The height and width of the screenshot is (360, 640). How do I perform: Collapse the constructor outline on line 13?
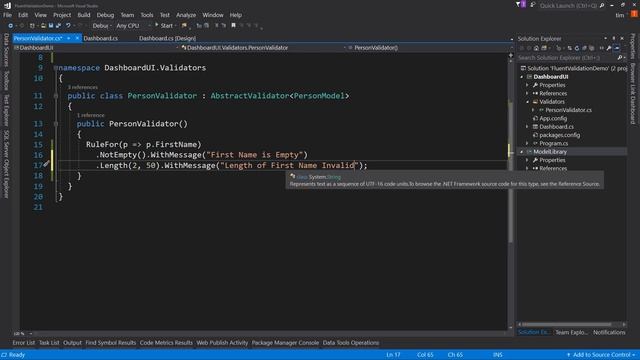[56, 124]
